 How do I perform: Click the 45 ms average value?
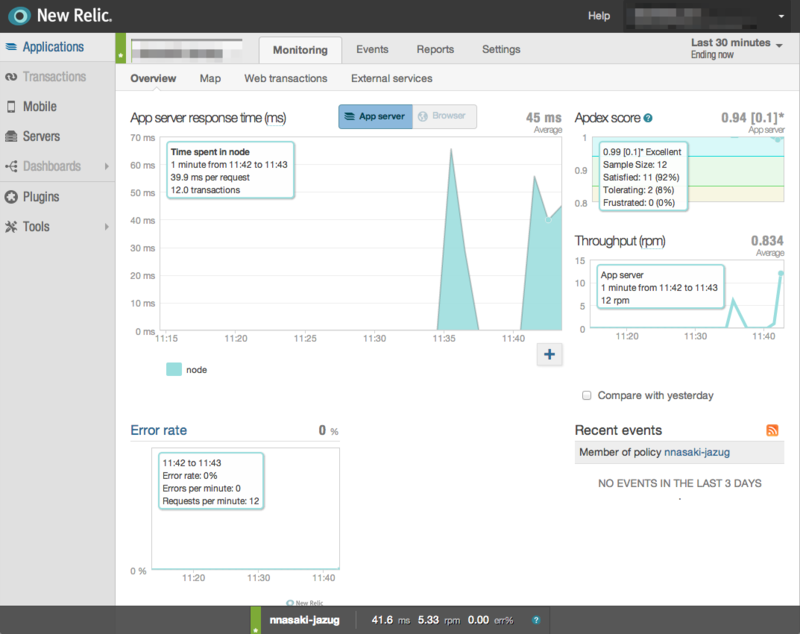[543, 118]
